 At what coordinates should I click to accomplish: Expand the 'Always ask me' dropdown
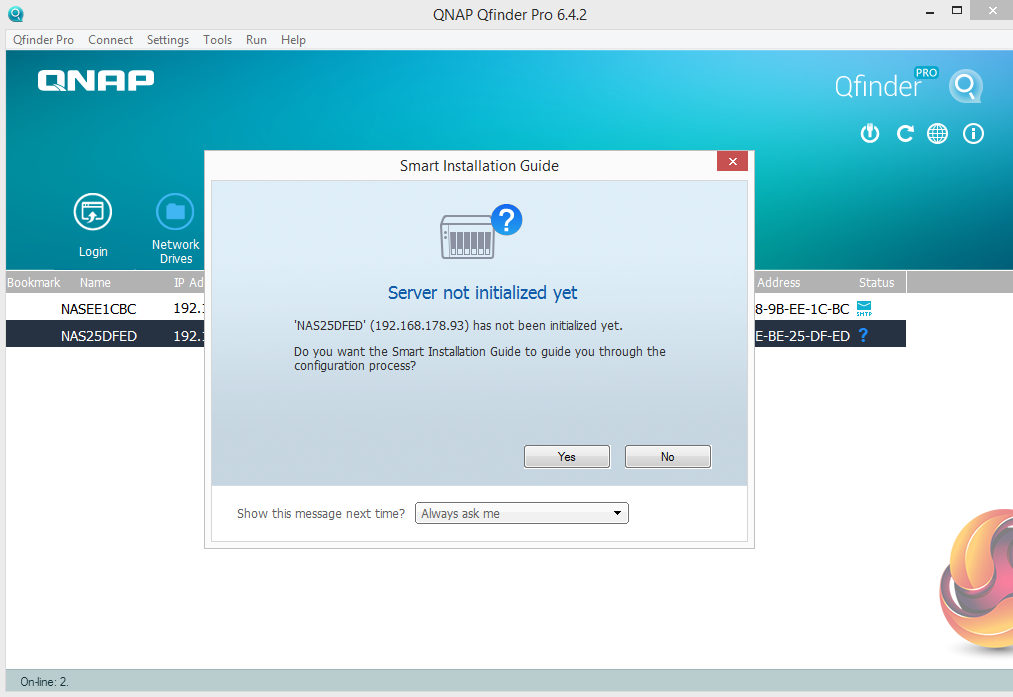521,514
